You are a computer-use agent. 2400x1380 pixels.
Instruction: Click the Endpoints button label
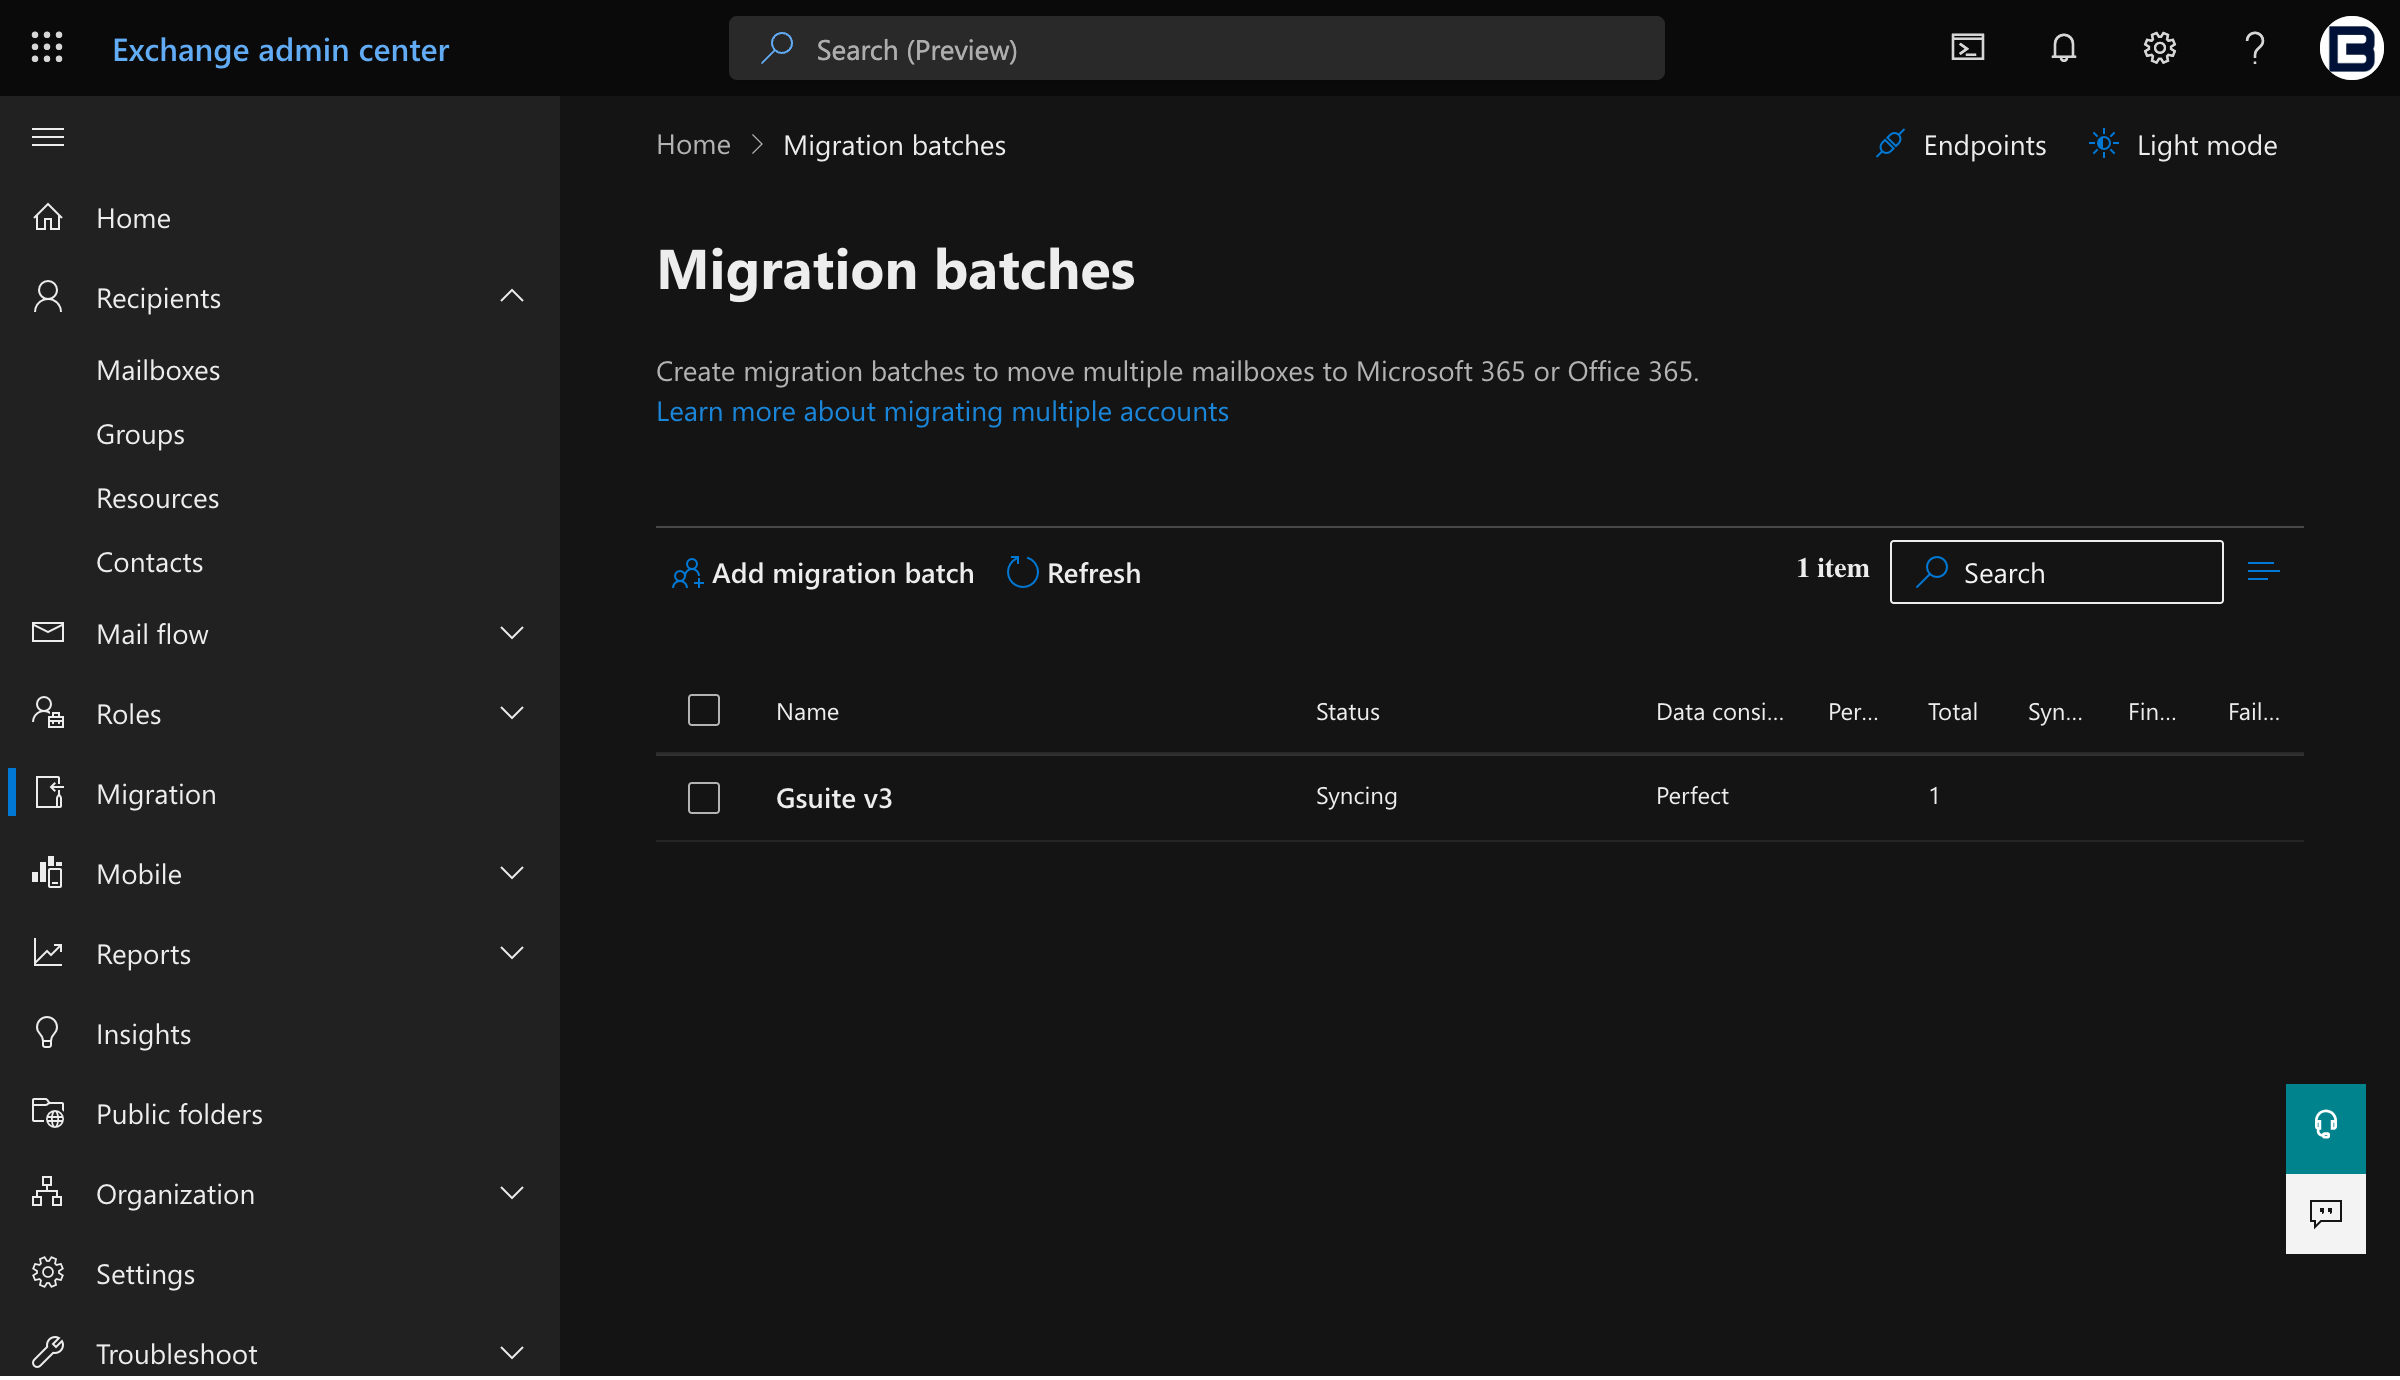click(x=1984, y=145)
